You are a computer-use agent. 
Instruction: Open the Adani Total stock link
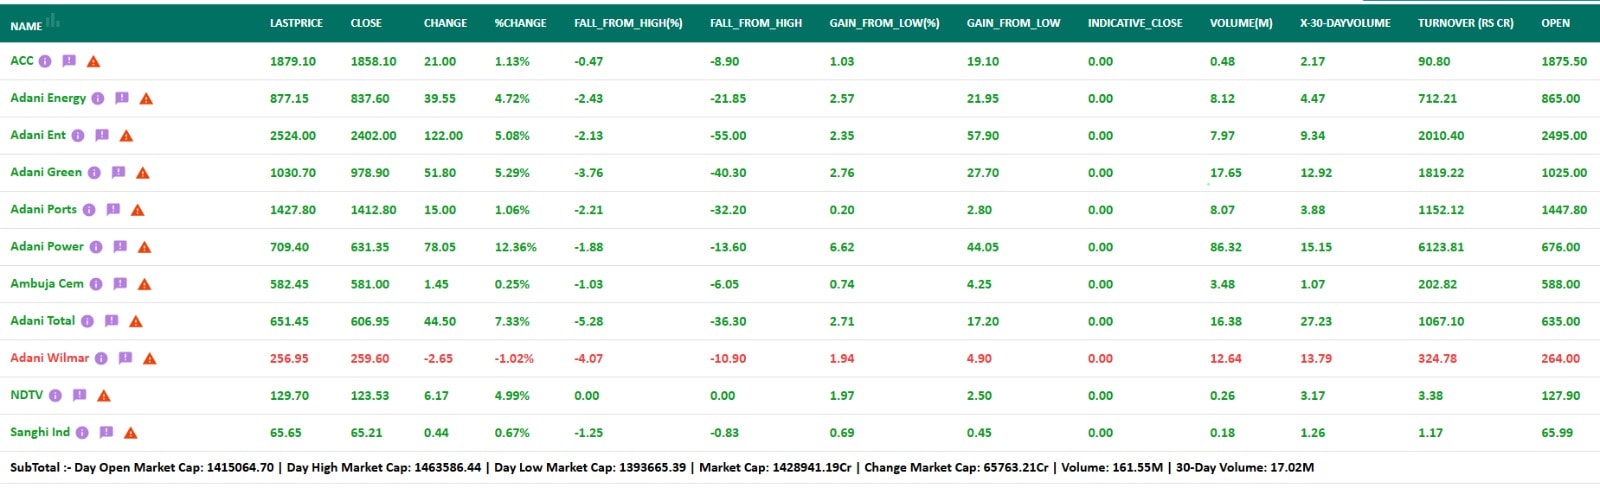pos(42,321)
